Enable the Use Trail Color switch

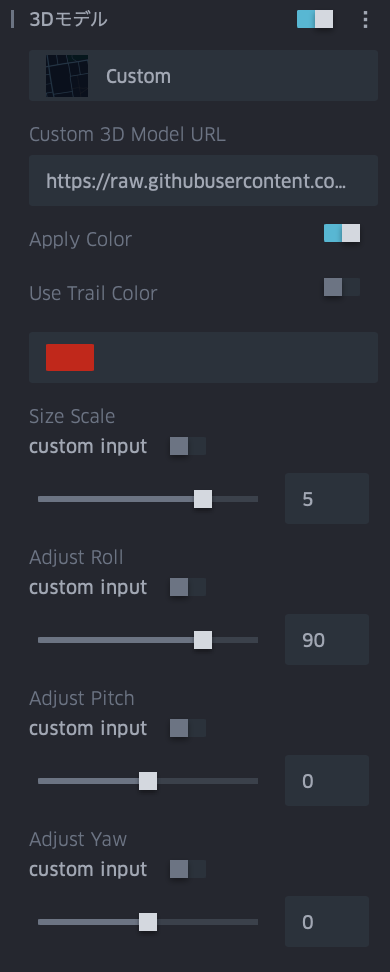[x=342, y=287]
